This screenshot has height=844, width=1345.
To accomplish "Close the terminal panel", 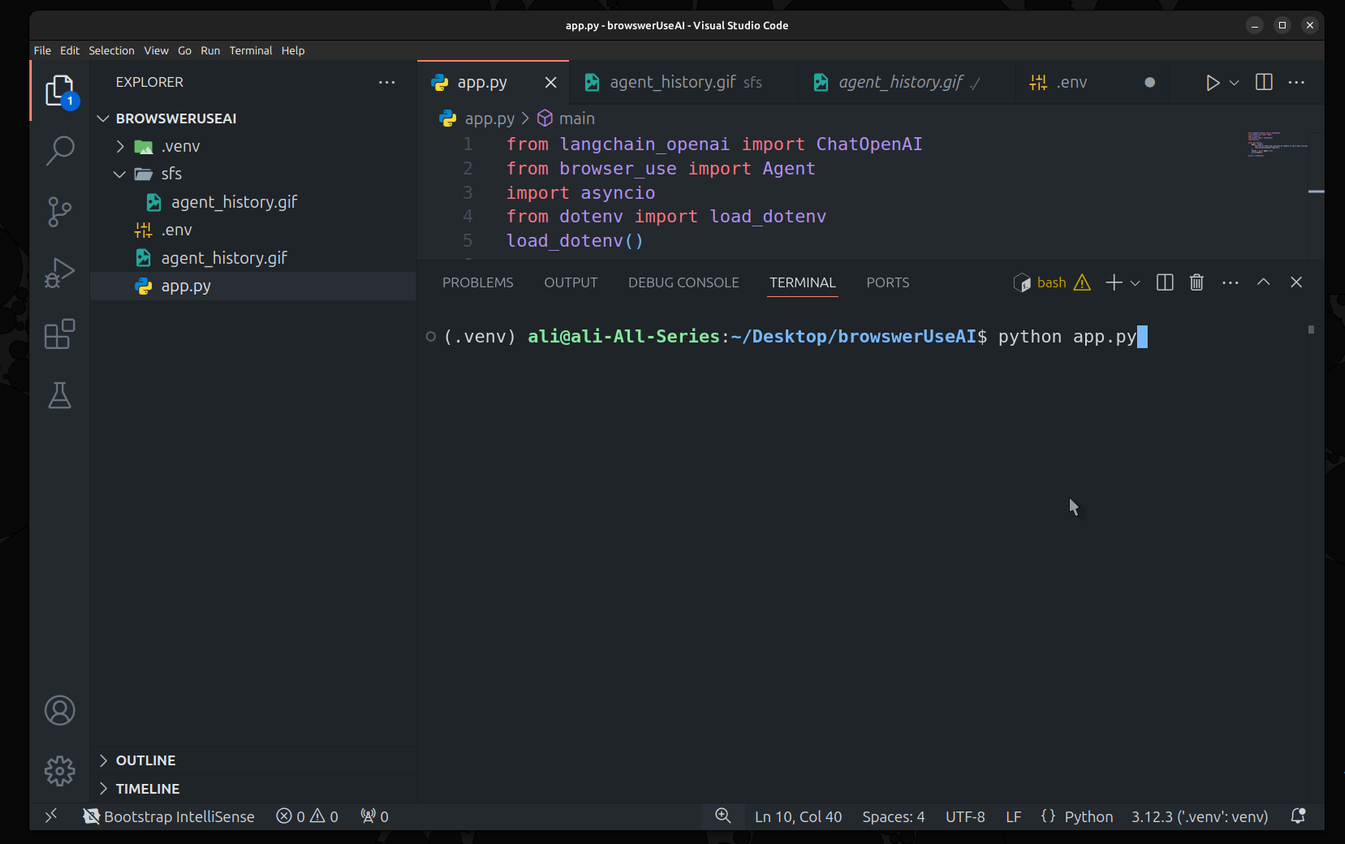I will point(1296,283).
